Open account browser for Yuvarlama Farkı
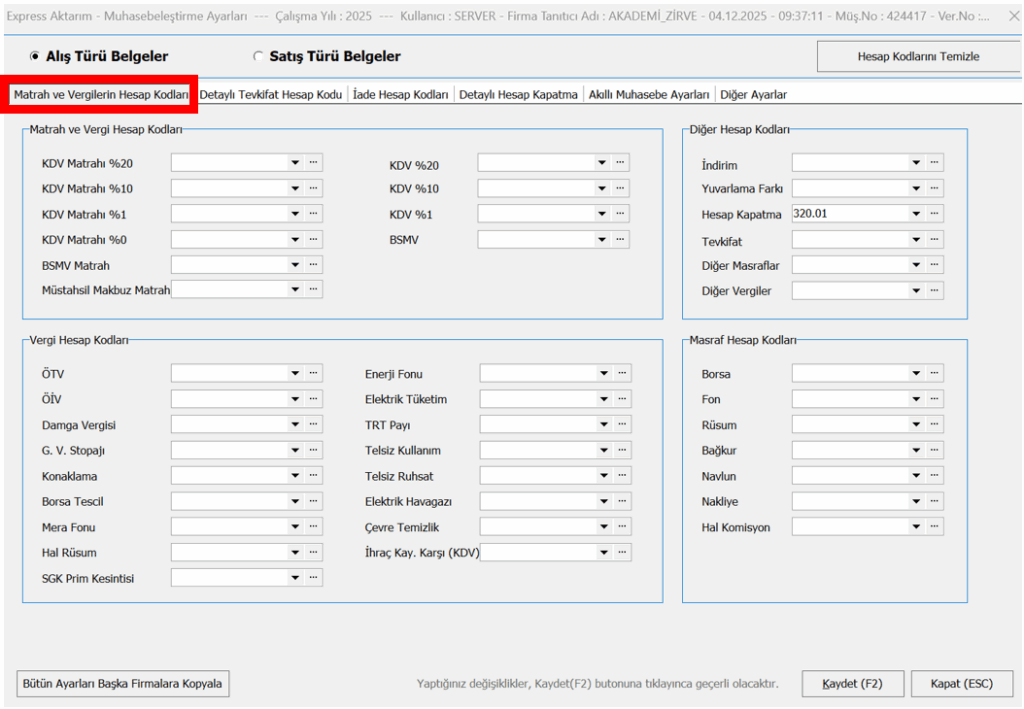This screenshot has width=1024, height=709. coord(935,188)
